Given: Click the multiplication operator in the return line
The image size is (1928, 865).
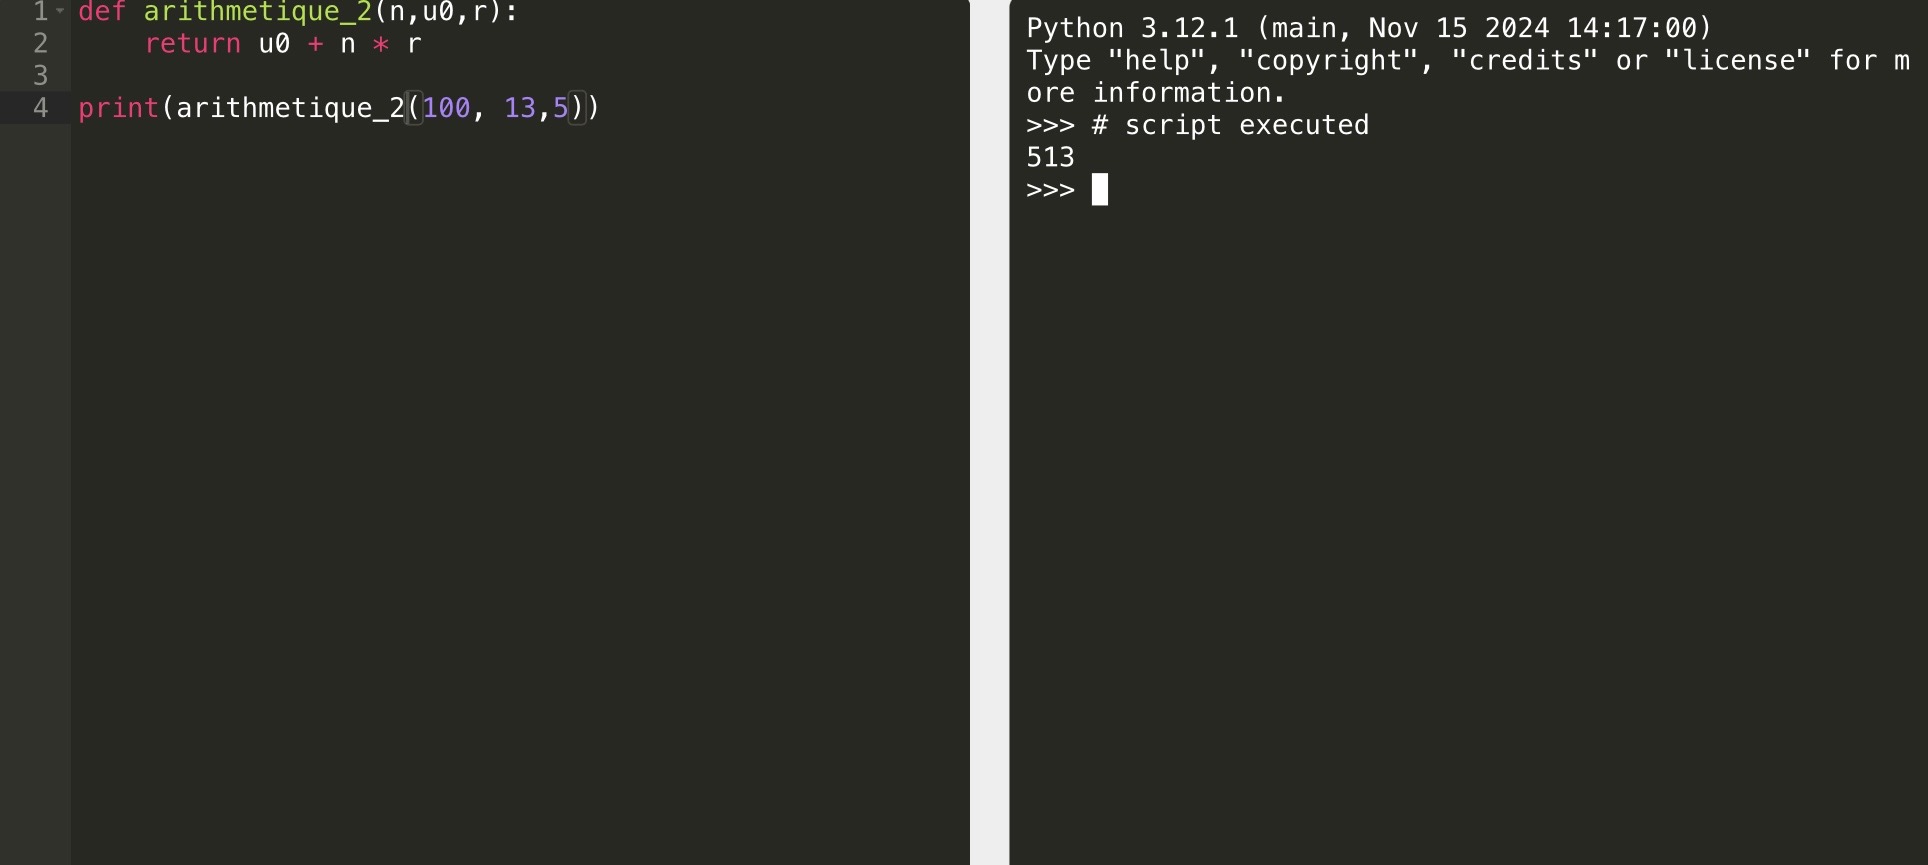Looking at the screenshot, I should click(x=381, y=44).
